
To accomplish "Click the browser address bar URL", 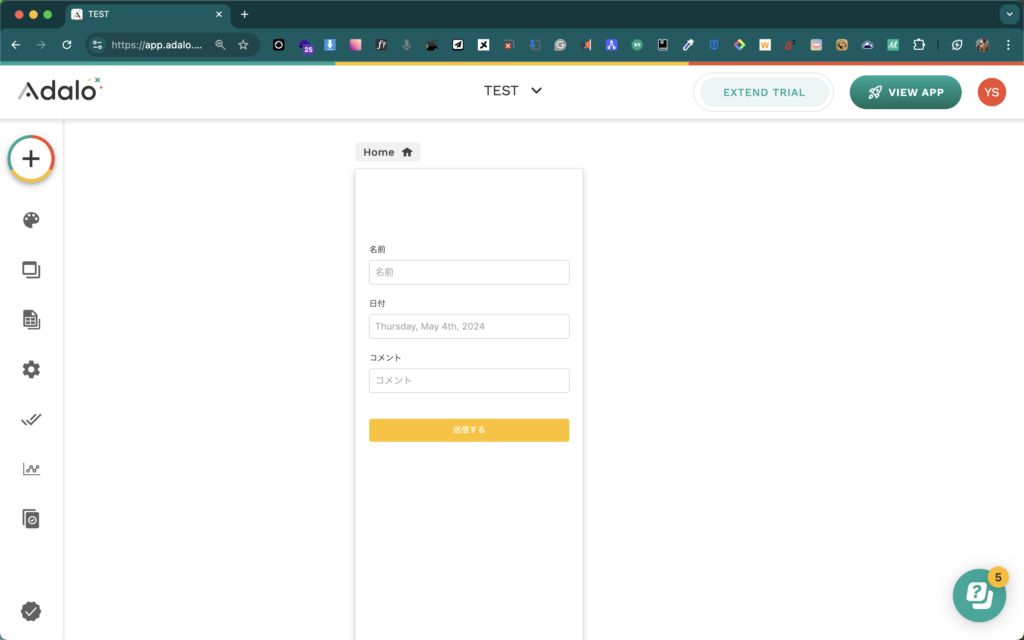I will 157,45.
